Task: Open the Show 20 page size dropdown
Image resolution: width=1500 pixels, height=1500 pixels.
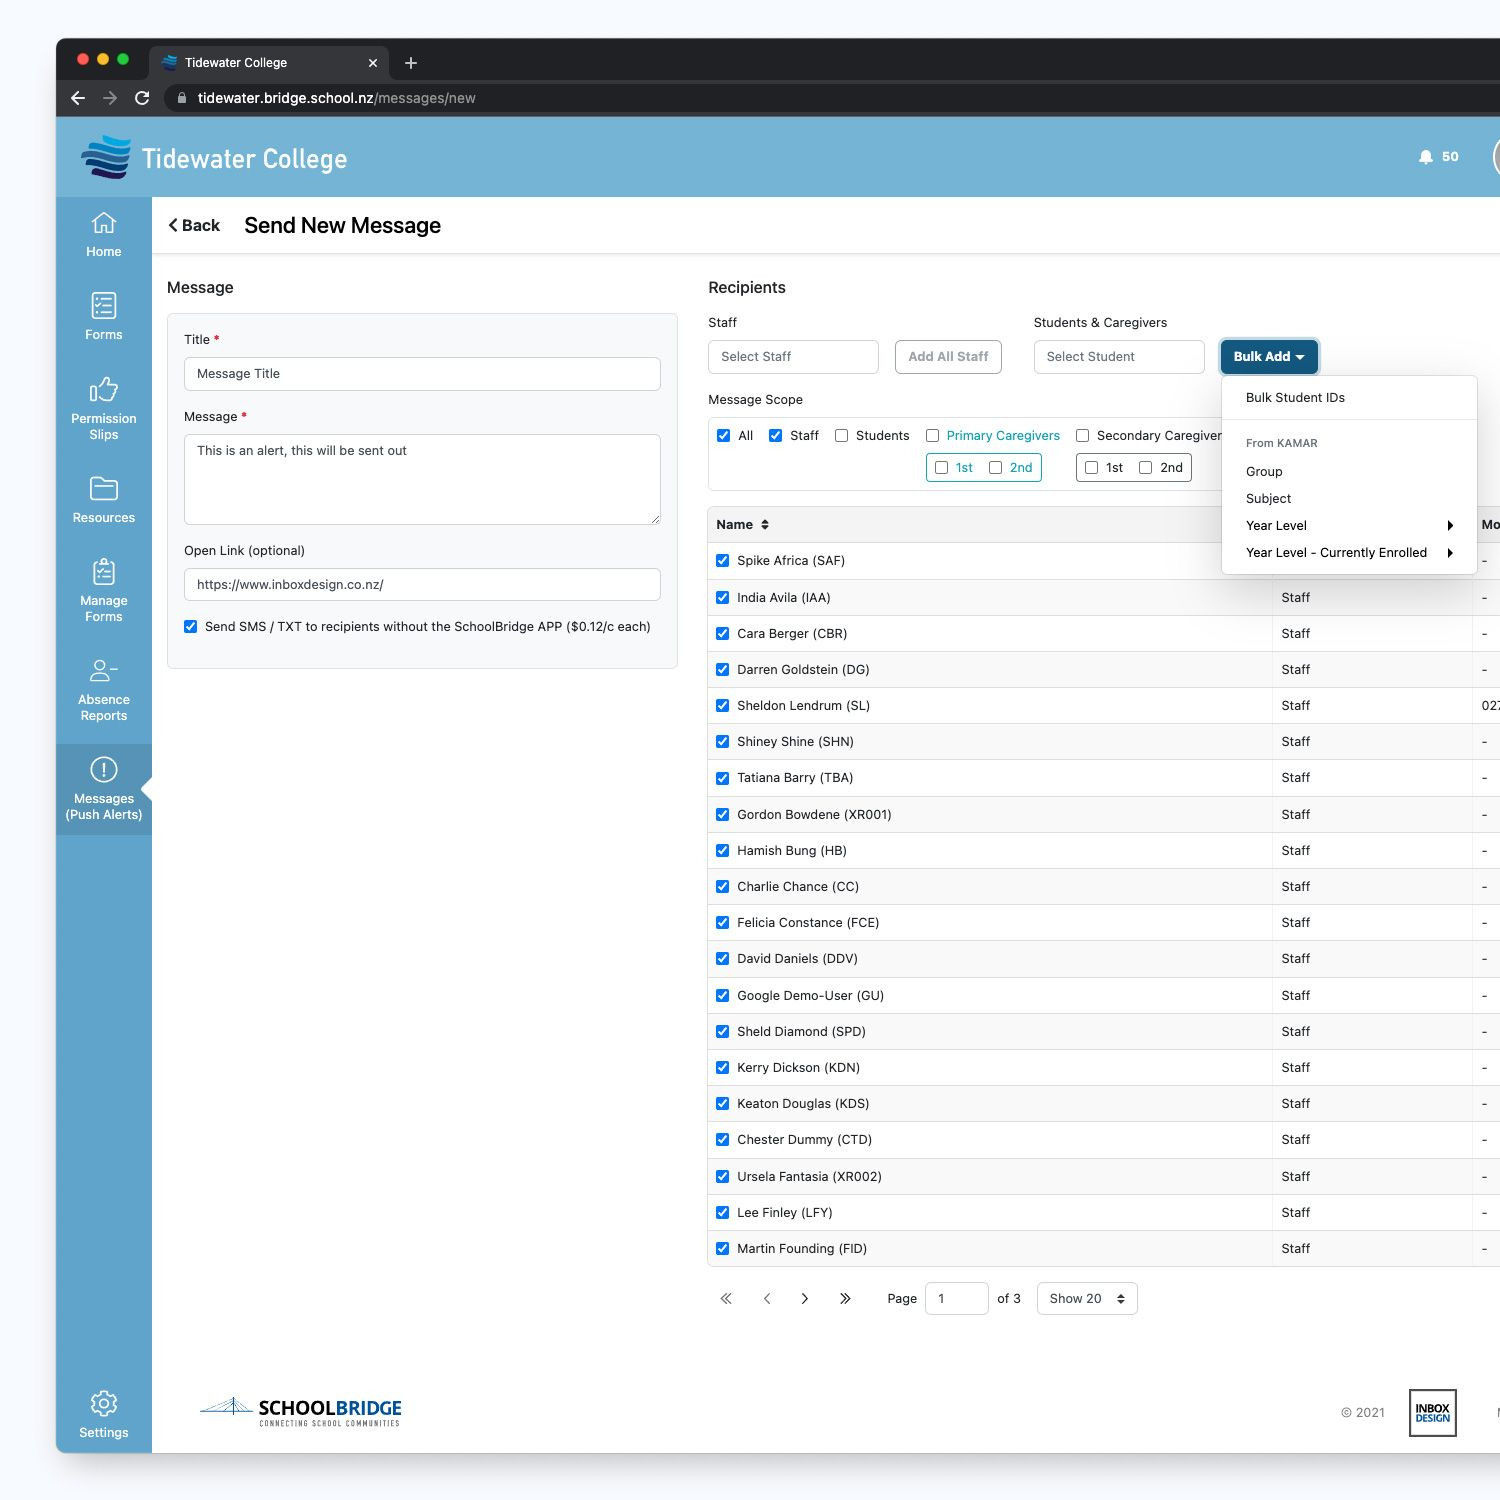Action: point(1086,1298)
